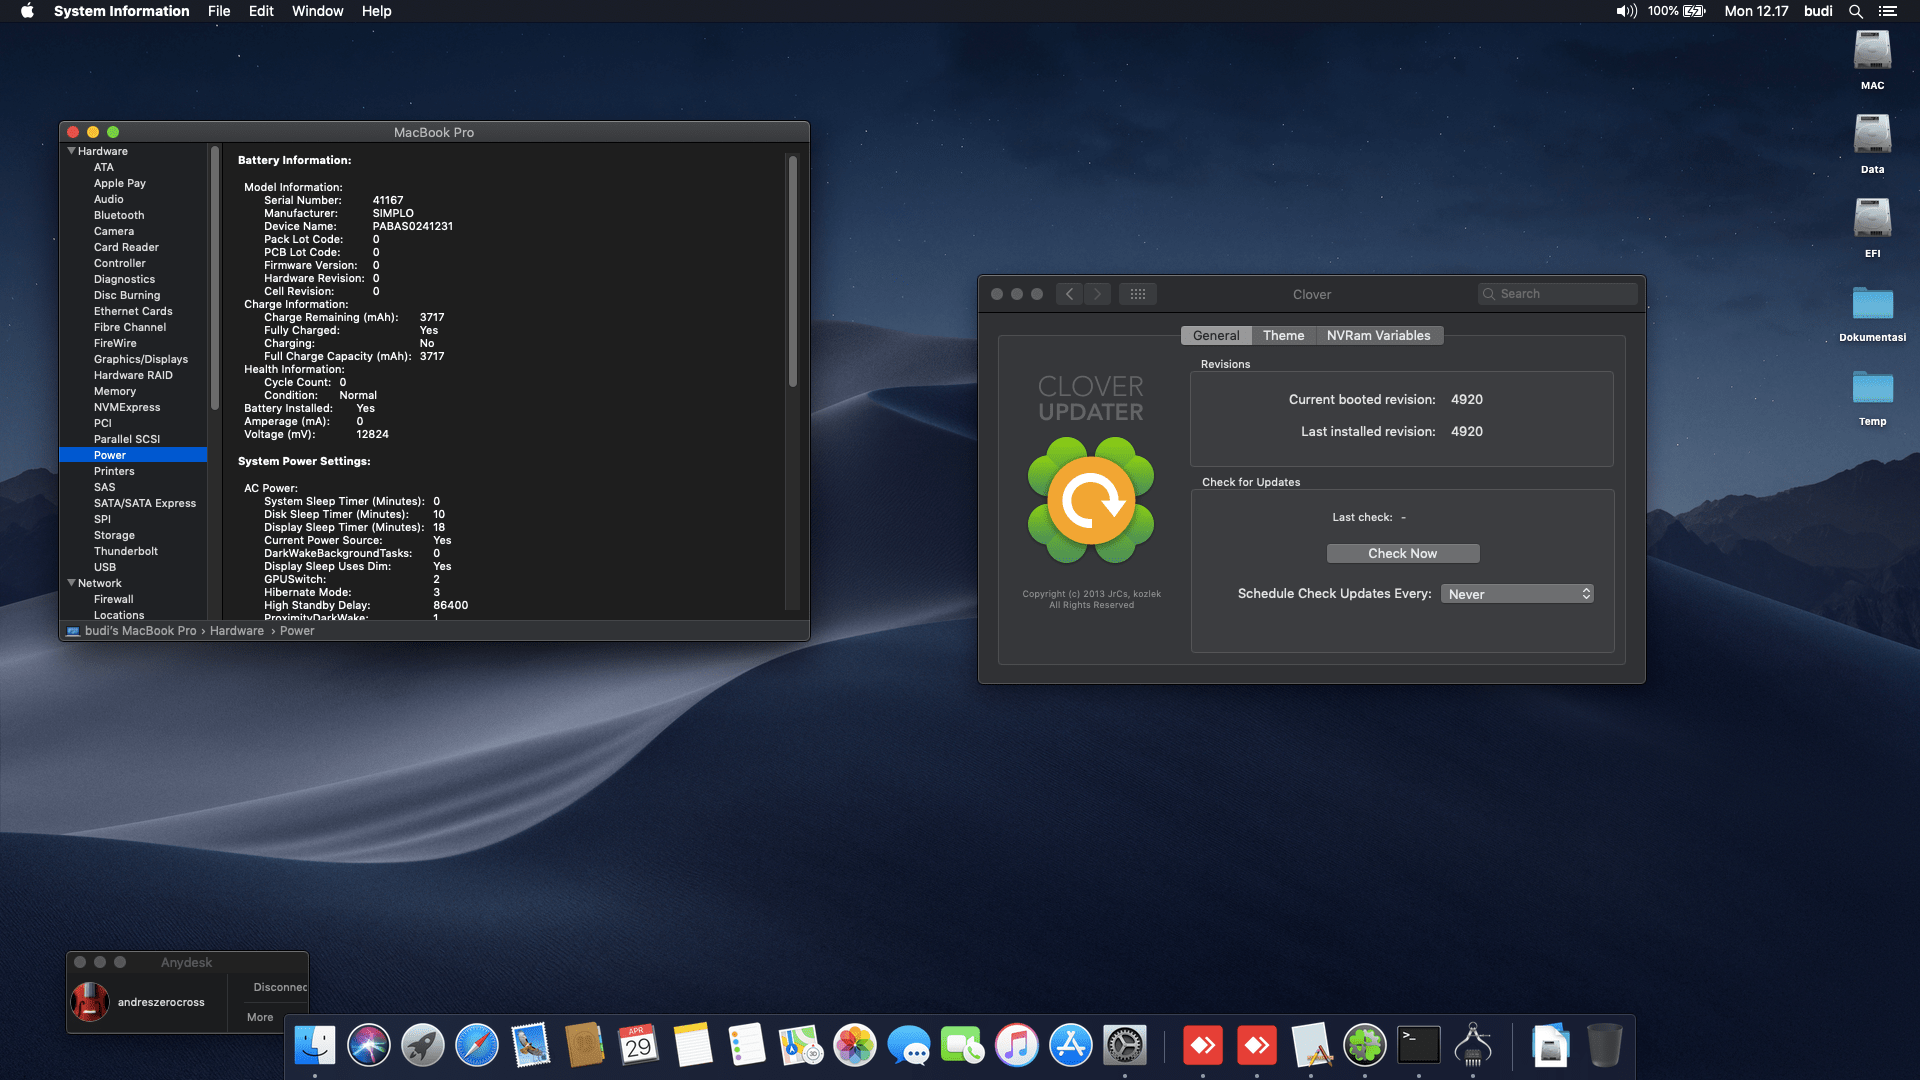This screenshot has height=1080, width=1920.
Task: Click More in the AnyDesk window
Action: click(x=259, y=1017)
